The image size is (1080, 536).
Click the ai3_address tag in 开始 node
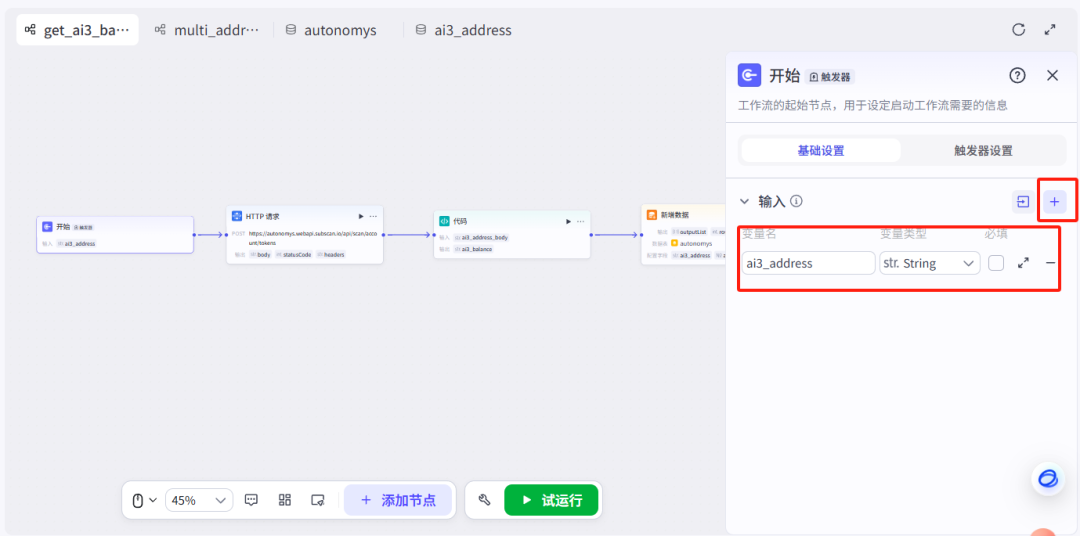76,243
